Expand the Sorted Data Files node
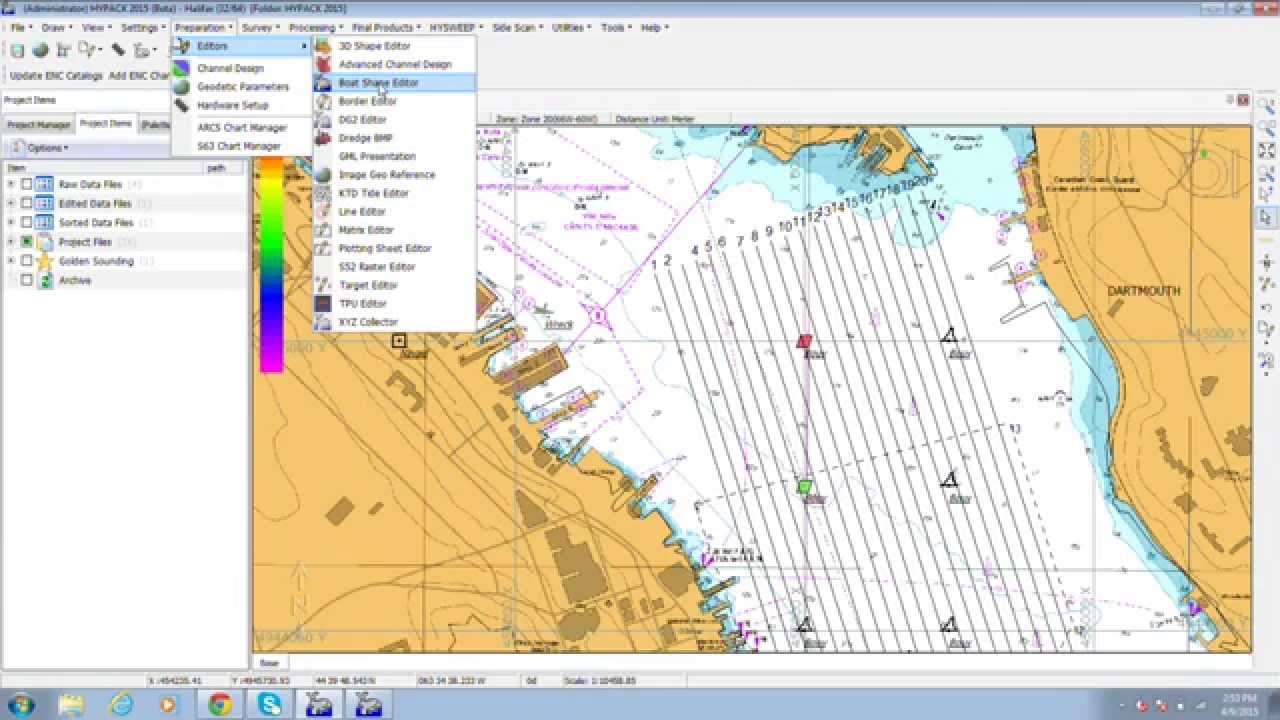The width and height of the screenshot is (1280, 720). click(11, 222)
